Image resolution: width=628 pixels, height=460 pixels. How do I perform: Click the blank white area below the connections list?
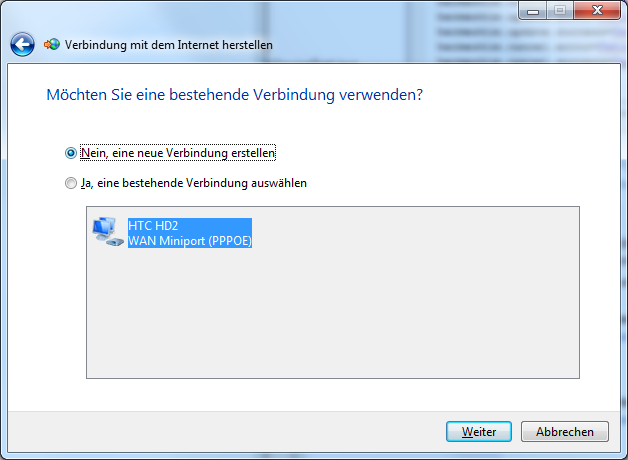[312, 394]
